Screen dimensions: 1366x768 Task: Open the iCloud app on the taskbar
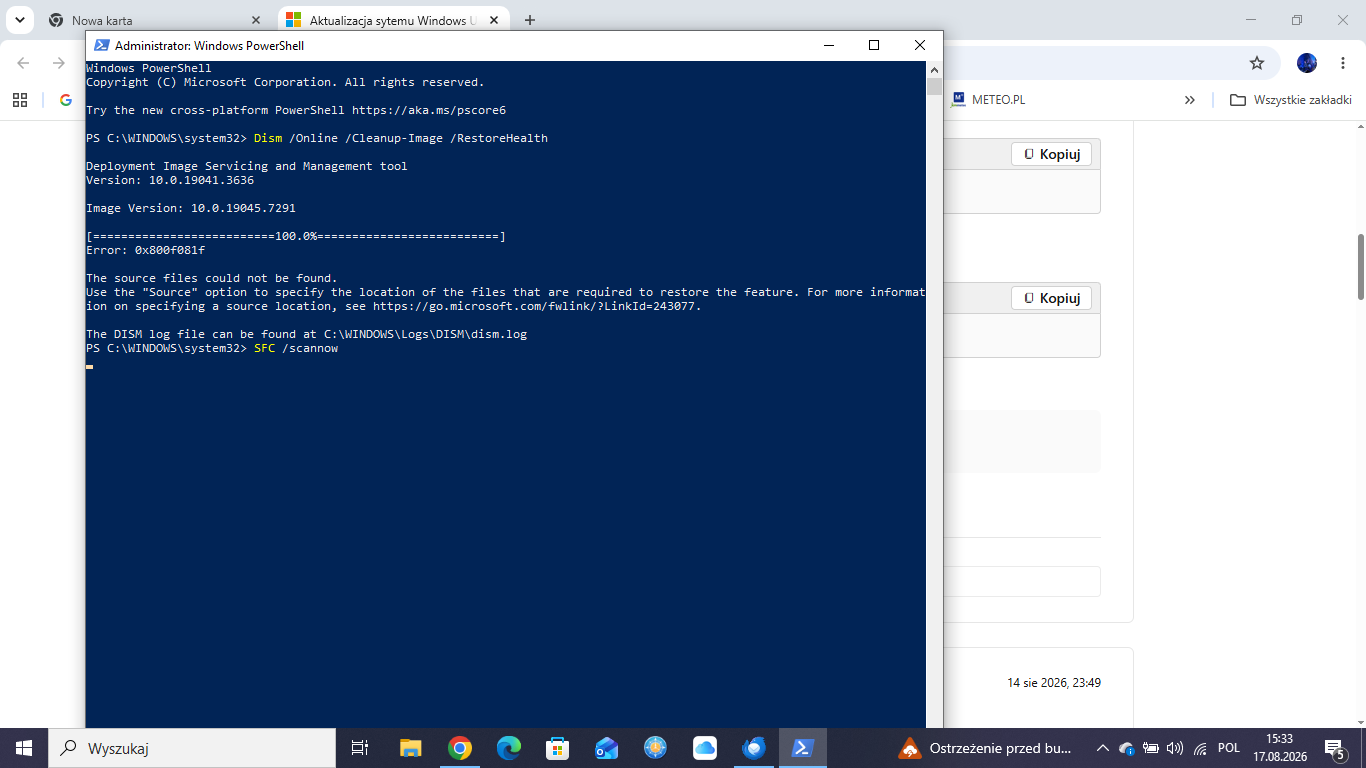pos(705,748)
